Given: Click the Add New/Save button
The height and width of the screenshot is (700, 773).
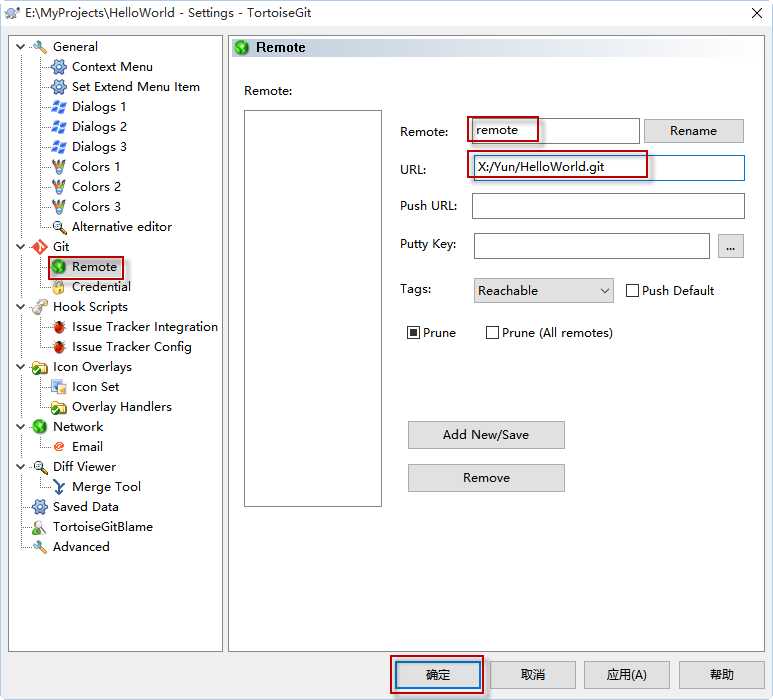Looking at the screenshot, I should click(x=486, y=435).
